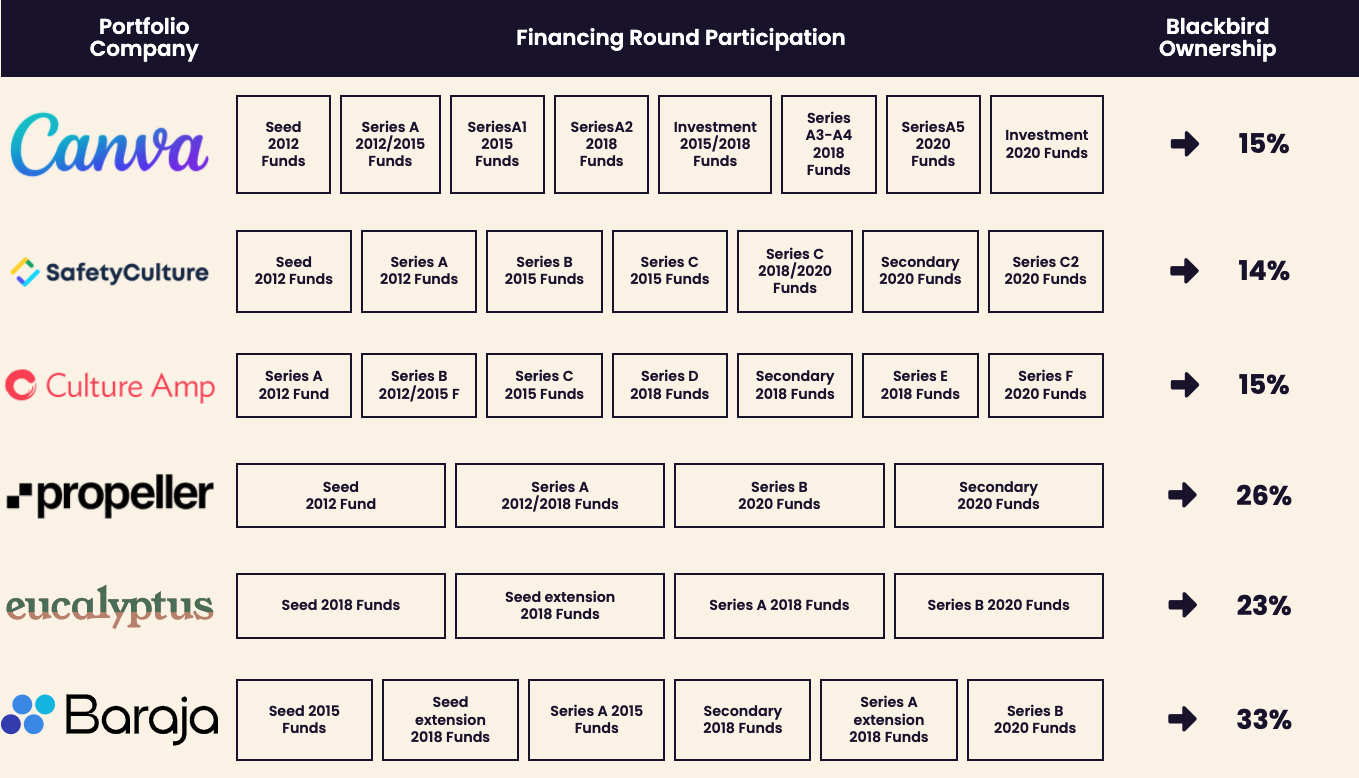The width and height of the screenshot is (1359, 778).
Task: Select Baraja's Series A extension 2018 Funds box
Action: point(888,720)
